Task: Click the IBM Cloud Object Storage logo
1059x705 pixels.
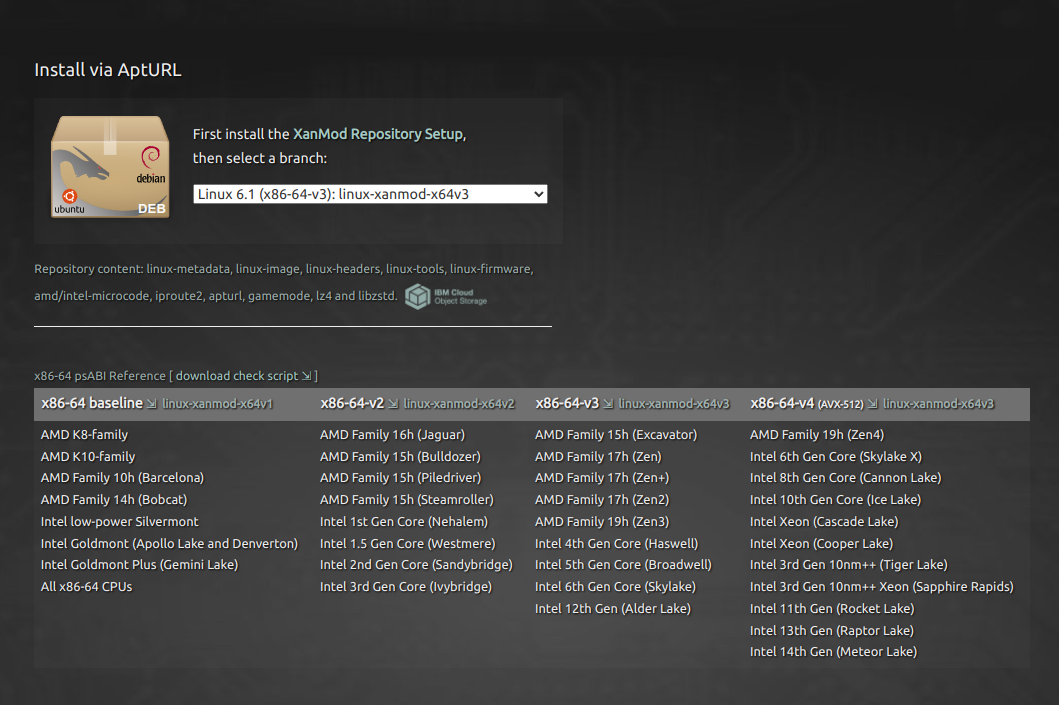Action: [x=446, y=296]
